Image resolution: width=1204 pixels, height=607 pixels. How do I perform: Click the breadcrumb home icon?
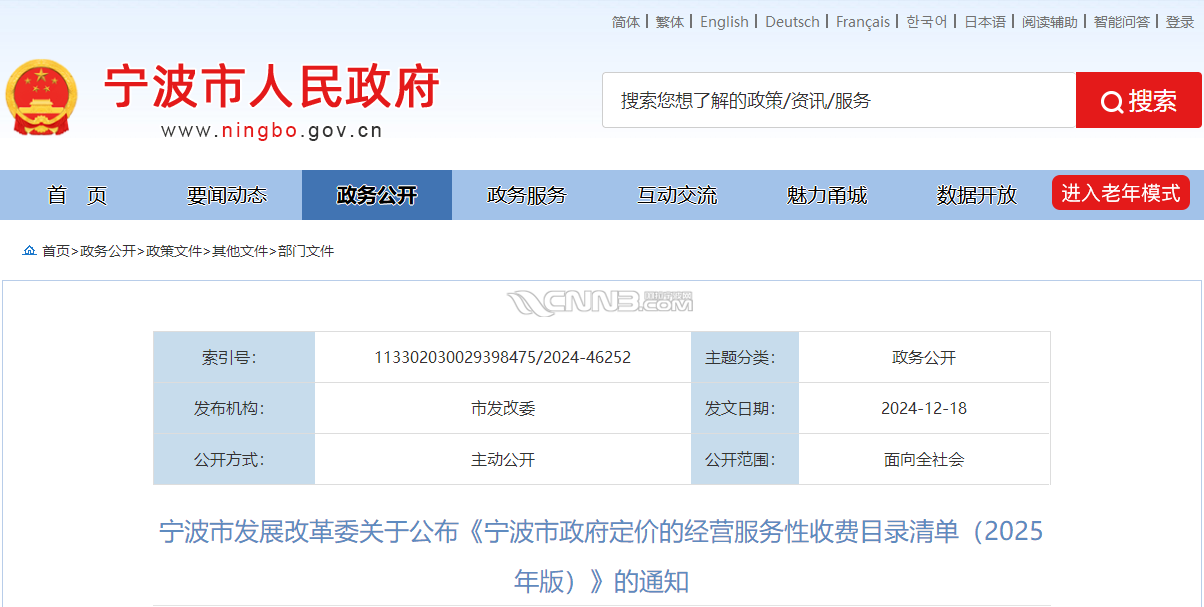tap(29, 251)
